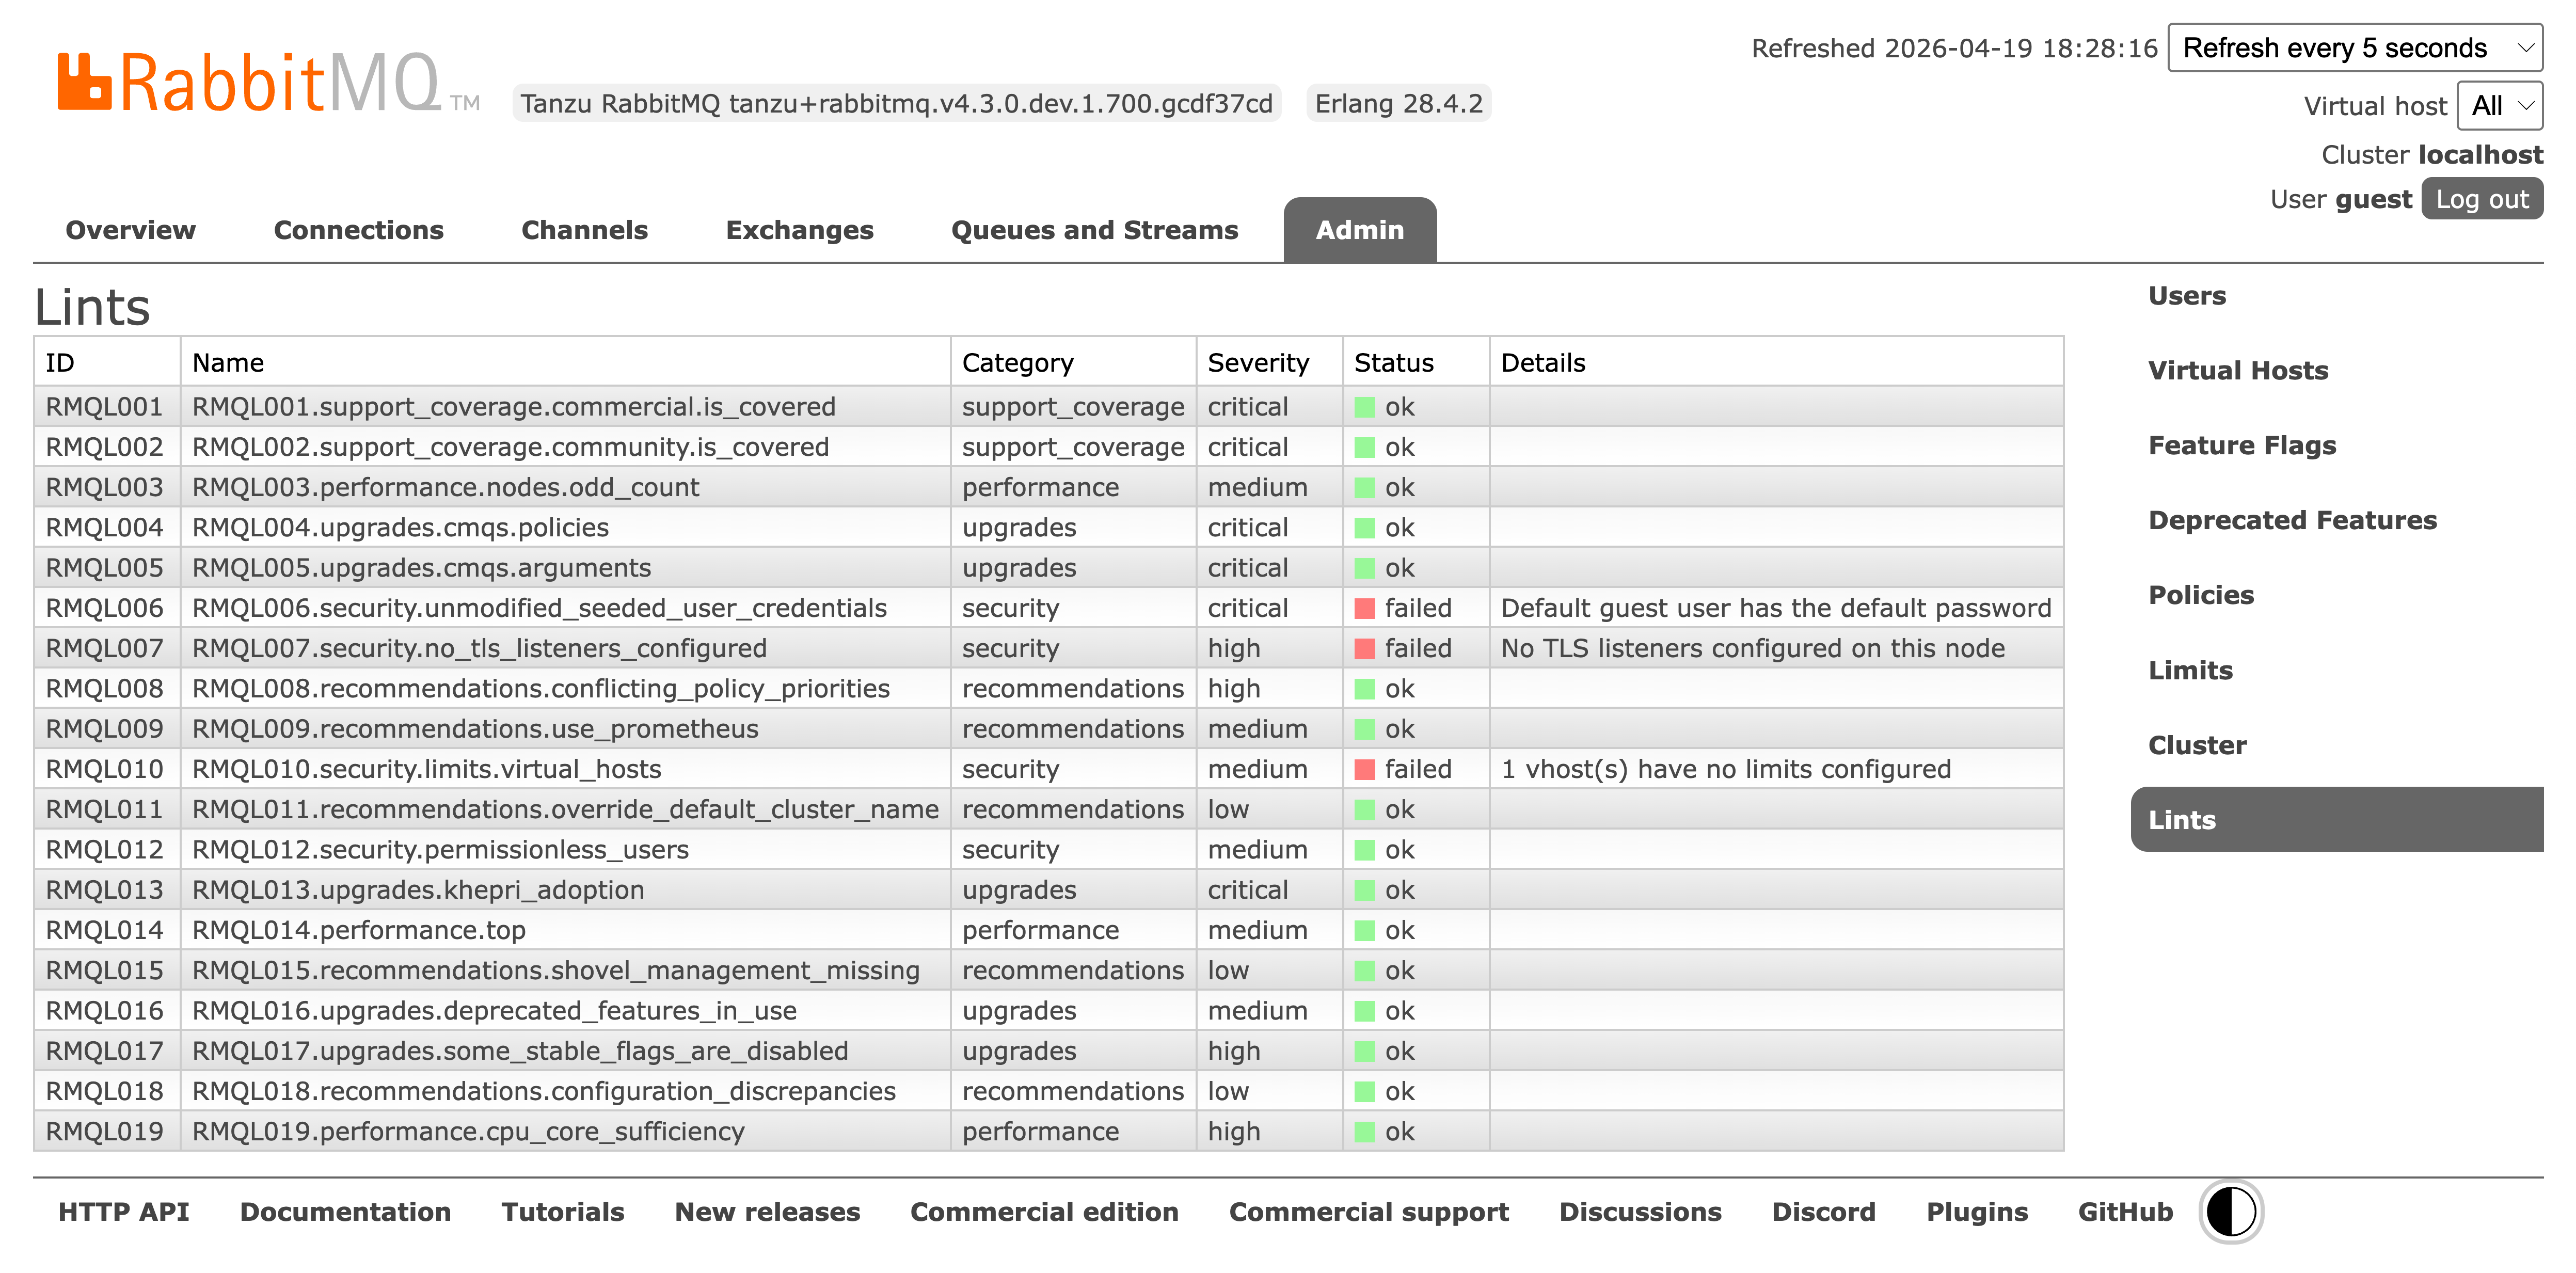Open the refresh interval dropdown

coord(2354,48)
